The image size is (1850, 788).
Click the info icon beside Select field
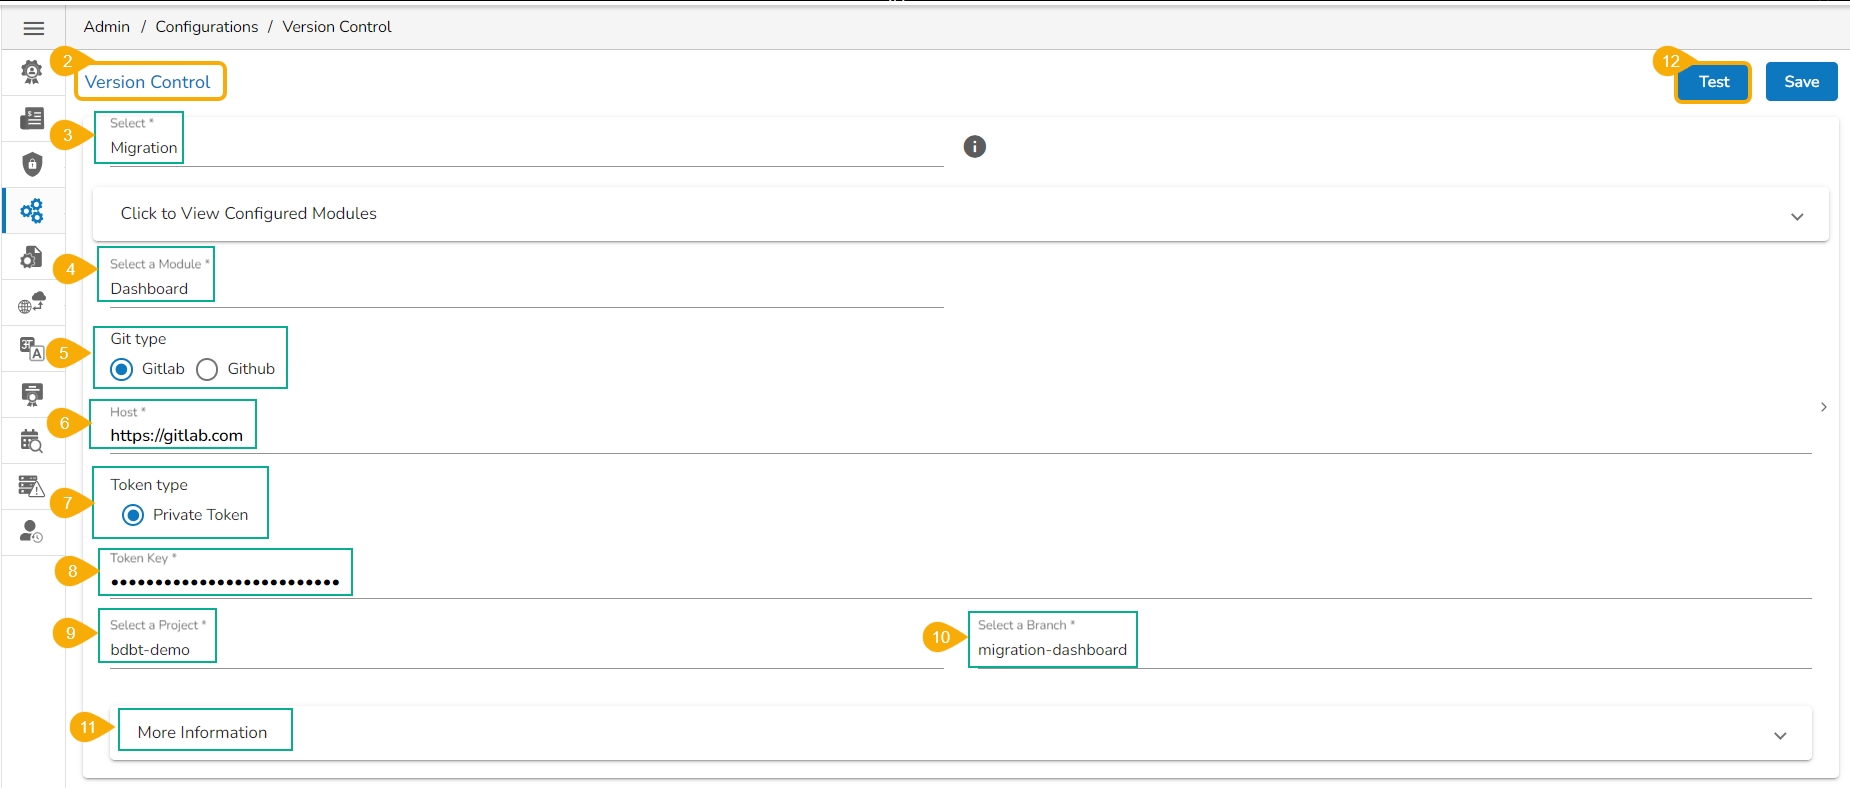click(x=974, y=147)
